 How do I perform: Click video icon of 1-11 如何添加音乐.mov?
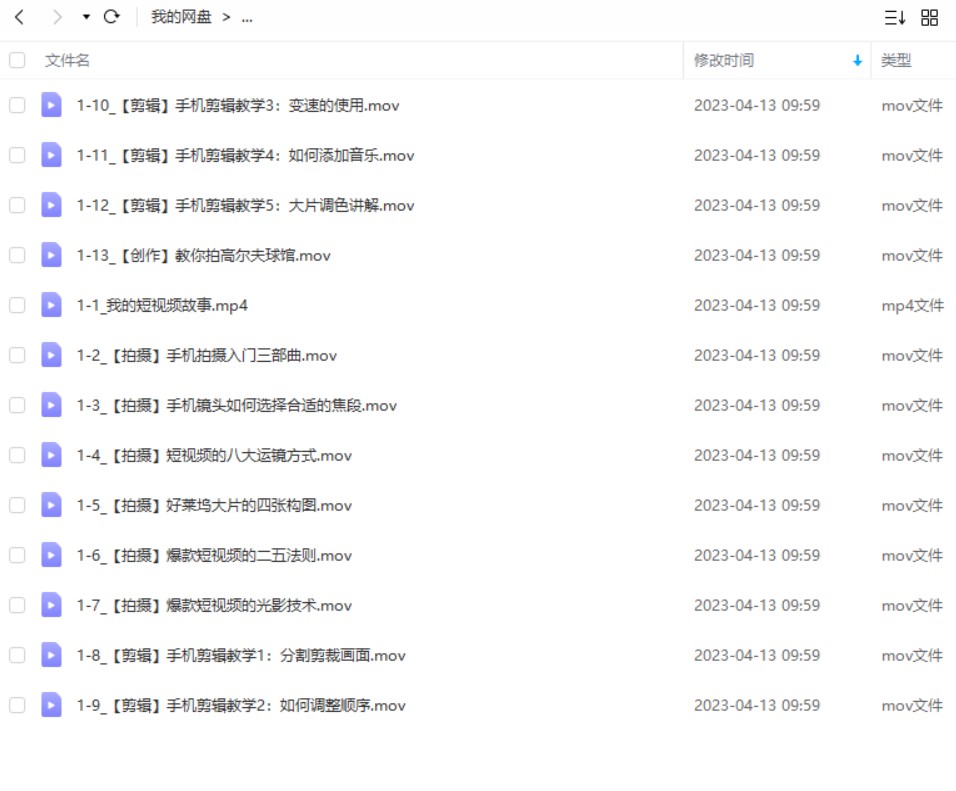click(51, 155)
